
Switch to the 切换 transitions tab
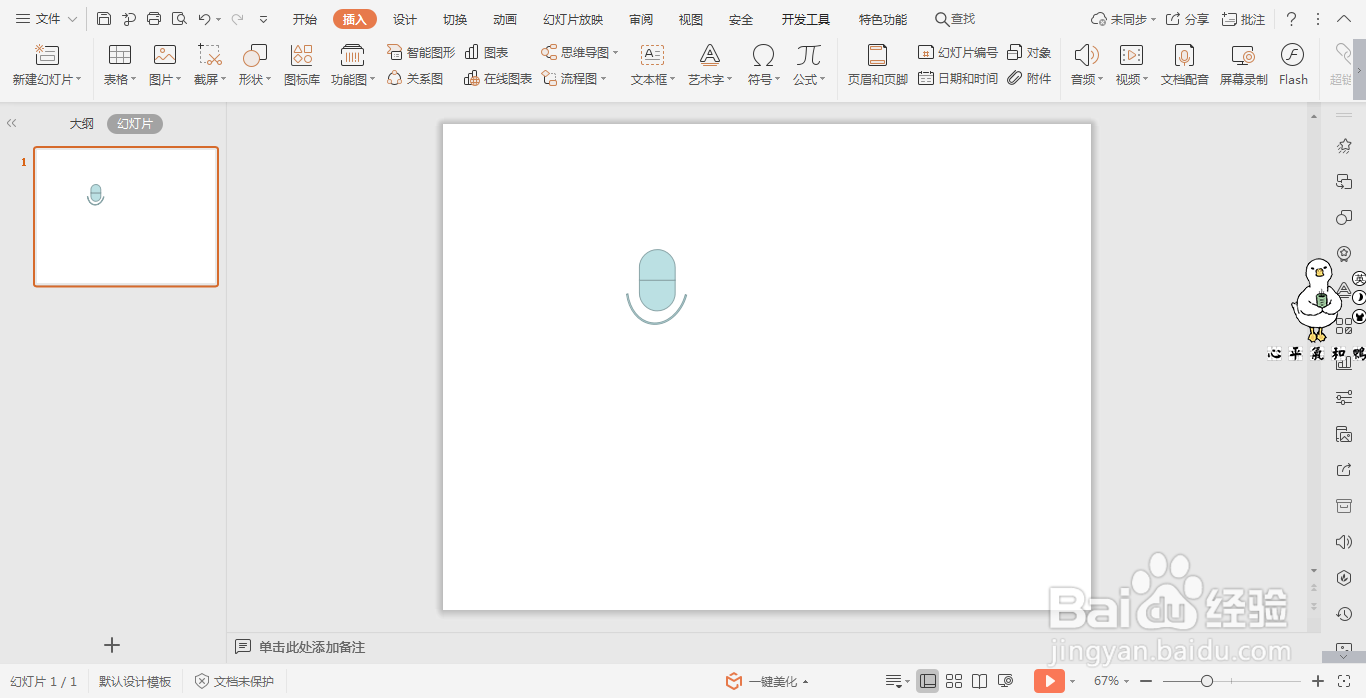tap(455, 19)
